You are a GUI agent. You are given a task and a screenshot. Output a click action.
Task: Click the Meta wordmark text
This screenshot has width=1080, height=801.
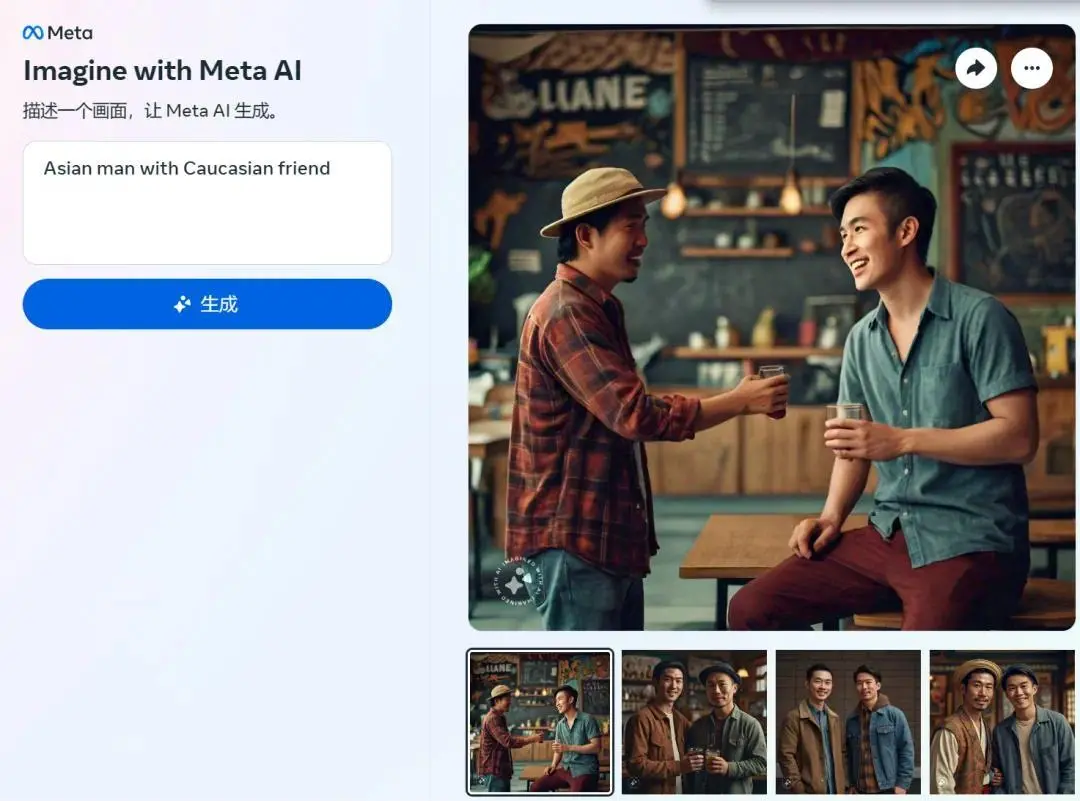(70, 33)
